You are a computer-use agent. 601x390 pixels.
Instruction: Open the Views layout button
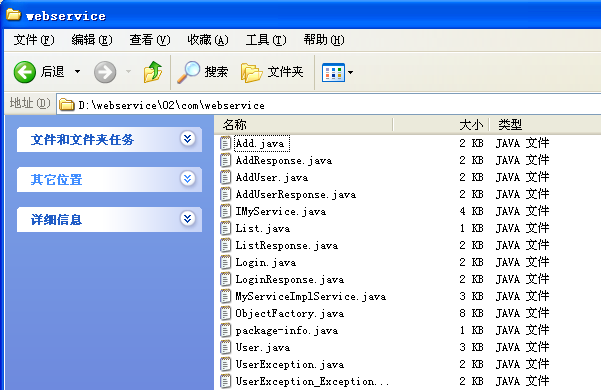coord(333,72)
